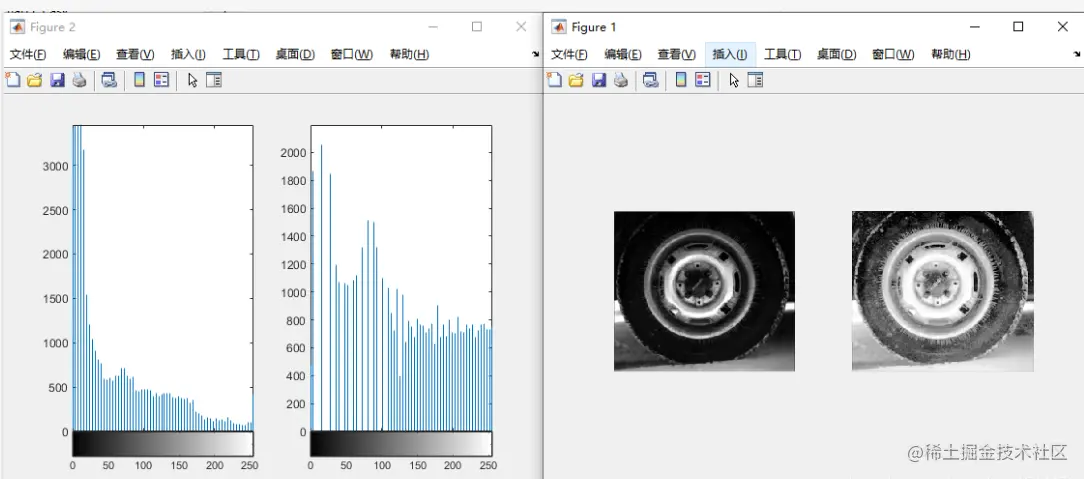1084x479 pixels.
Task: Open 编辑(E) menu in Figure 2
Action: [82, 55]
